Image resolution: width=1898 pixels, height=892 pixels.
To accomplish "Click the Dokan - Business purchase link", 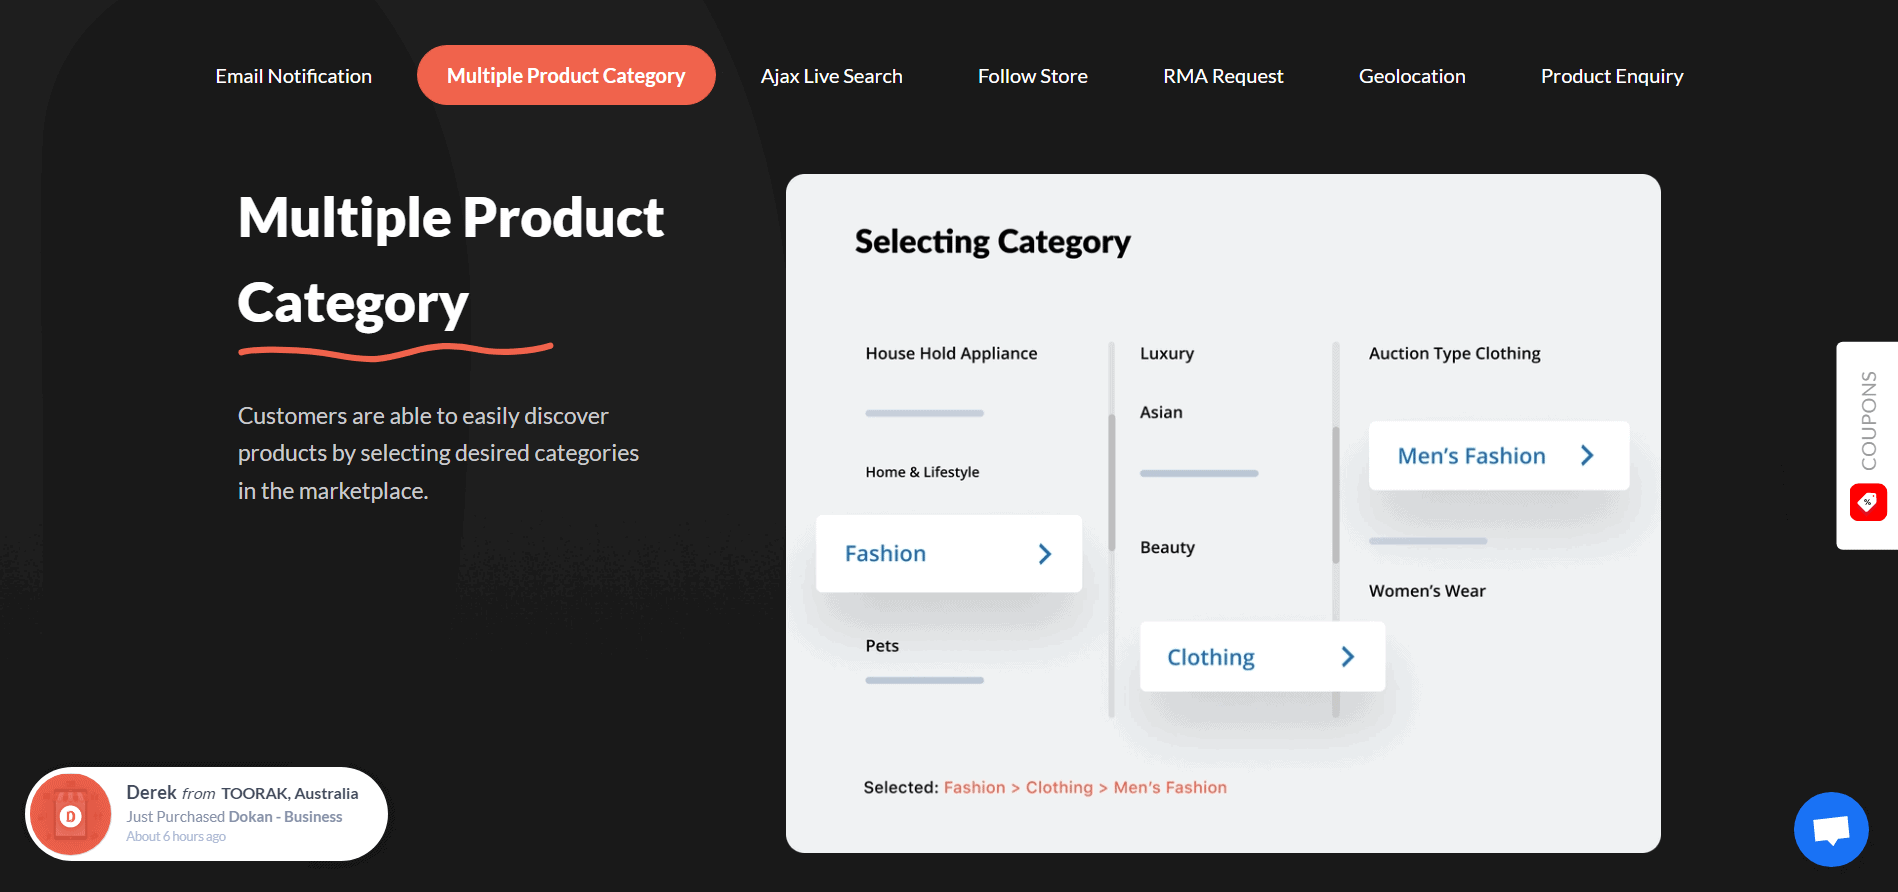I will (285, 817).
